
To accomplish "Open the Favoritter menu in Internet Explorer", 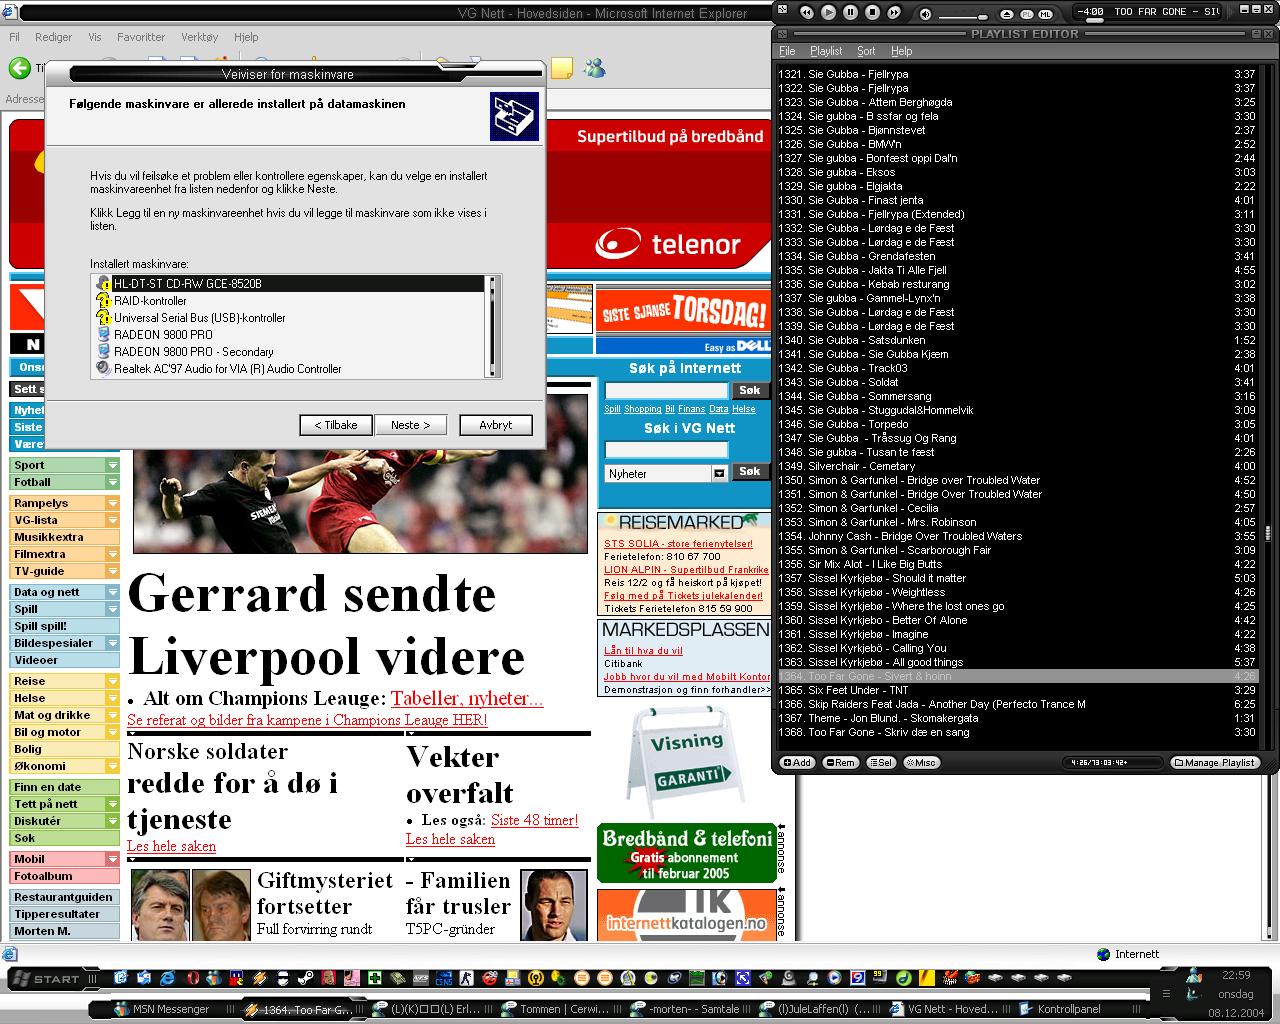I will tap(141, 37).
